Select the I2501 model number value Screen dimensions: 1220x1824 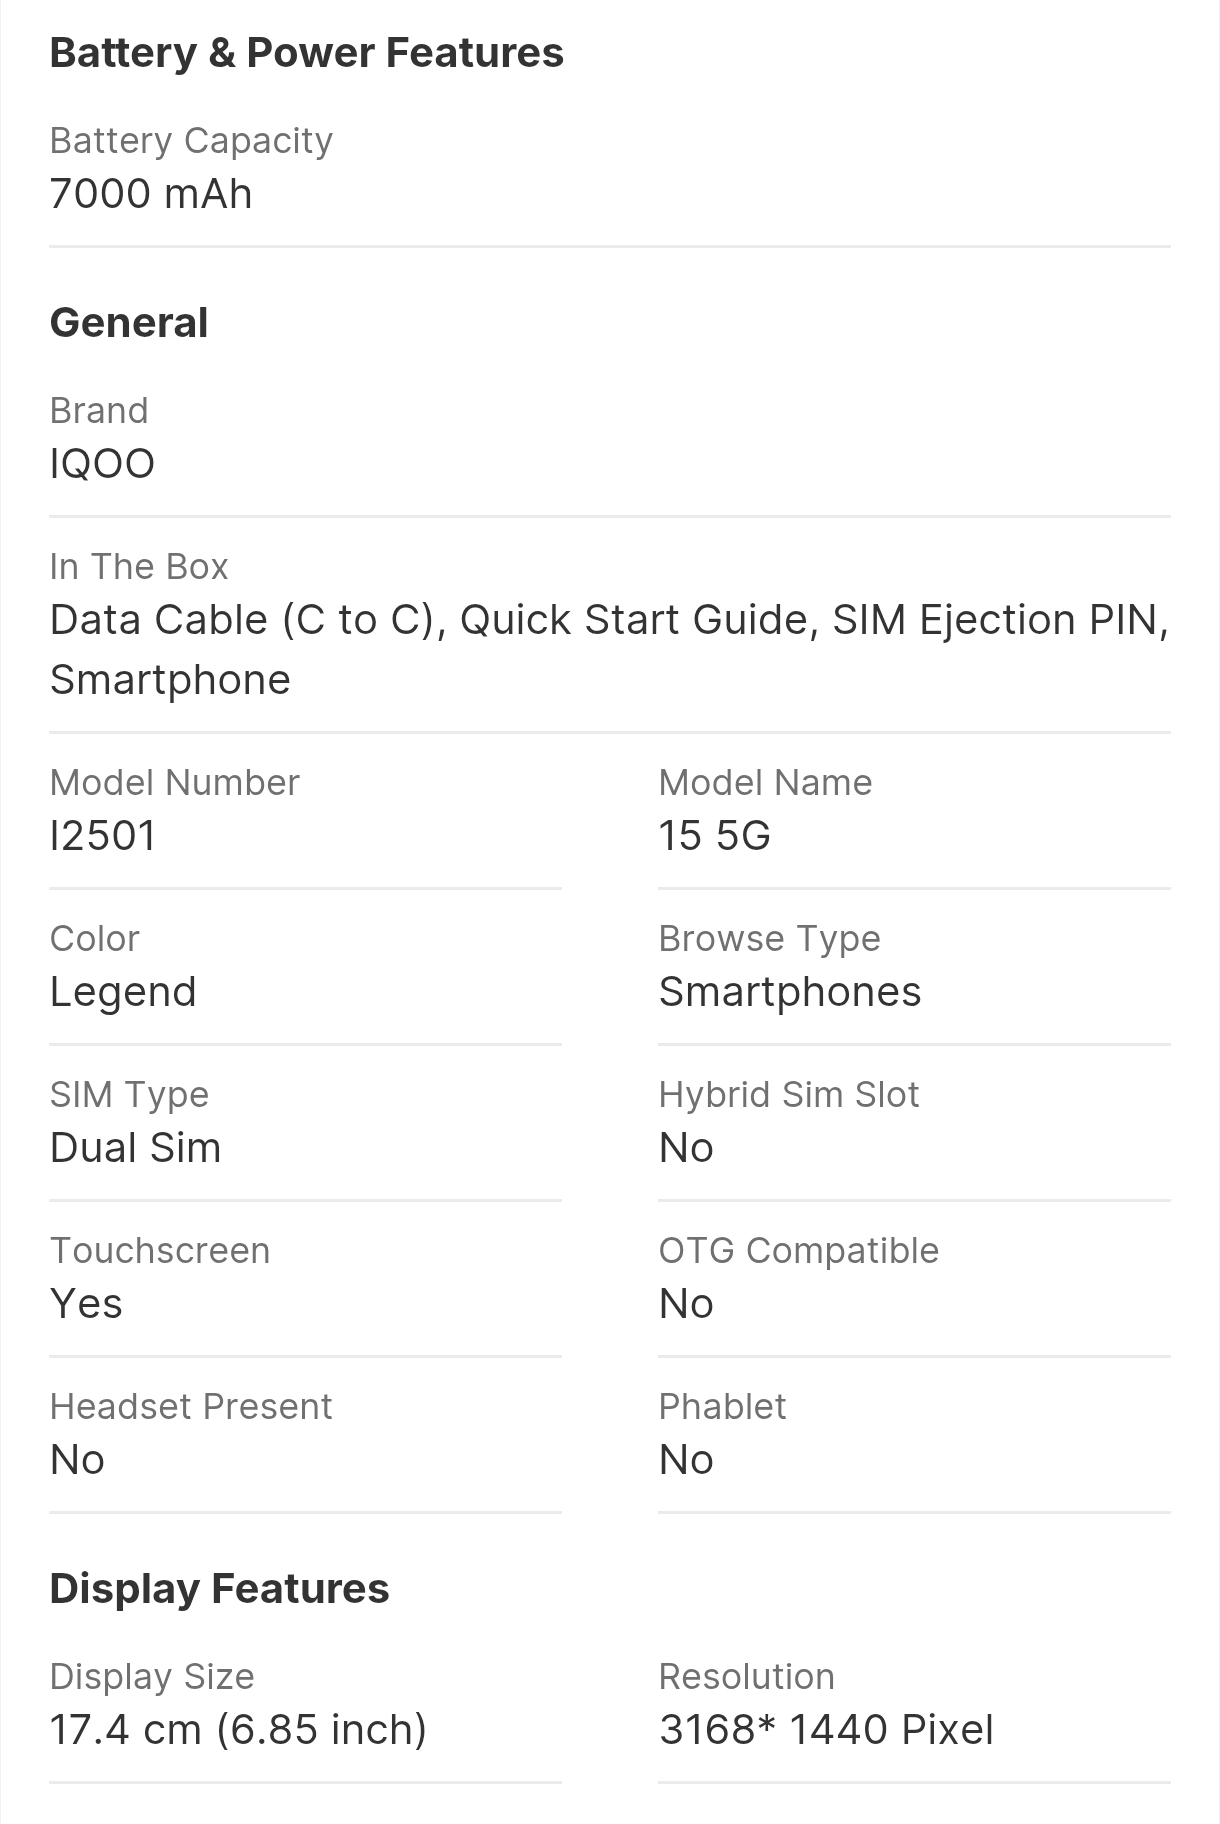click(x=103, y=836)
